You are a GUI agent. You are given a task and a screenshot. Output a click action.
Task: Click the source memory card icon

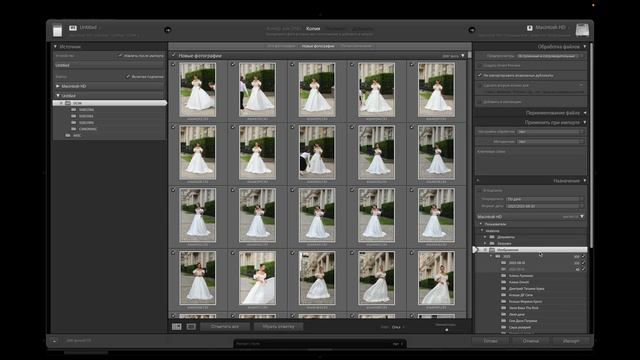(x=58, y=30)
